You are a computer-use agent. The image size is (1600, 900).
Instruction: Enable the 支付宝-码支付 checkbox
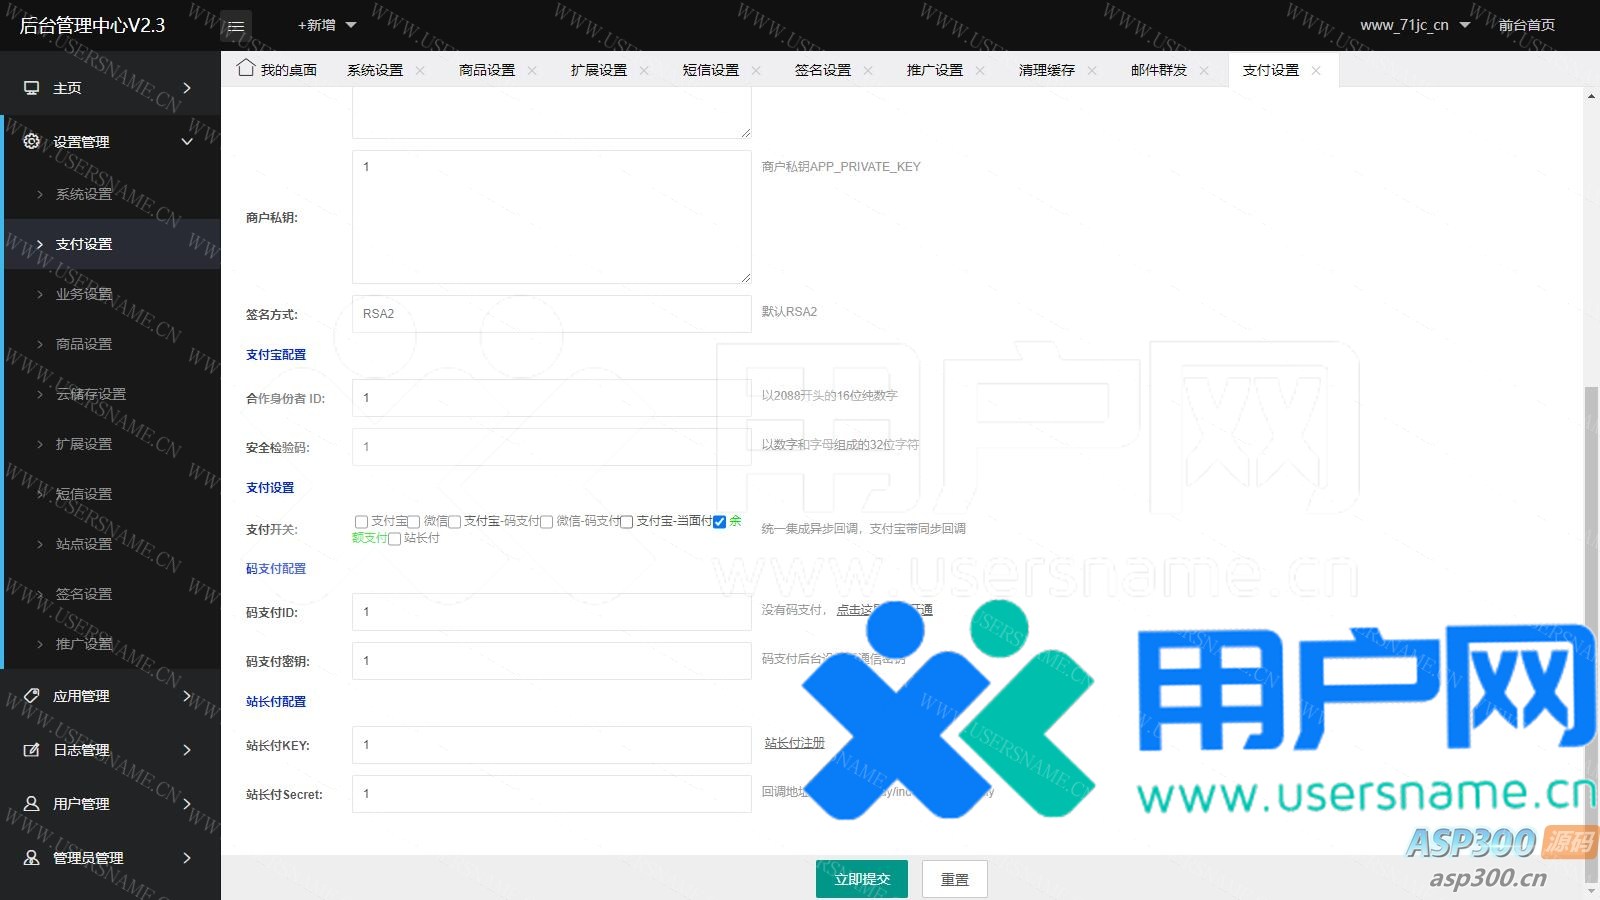(454, 522)
